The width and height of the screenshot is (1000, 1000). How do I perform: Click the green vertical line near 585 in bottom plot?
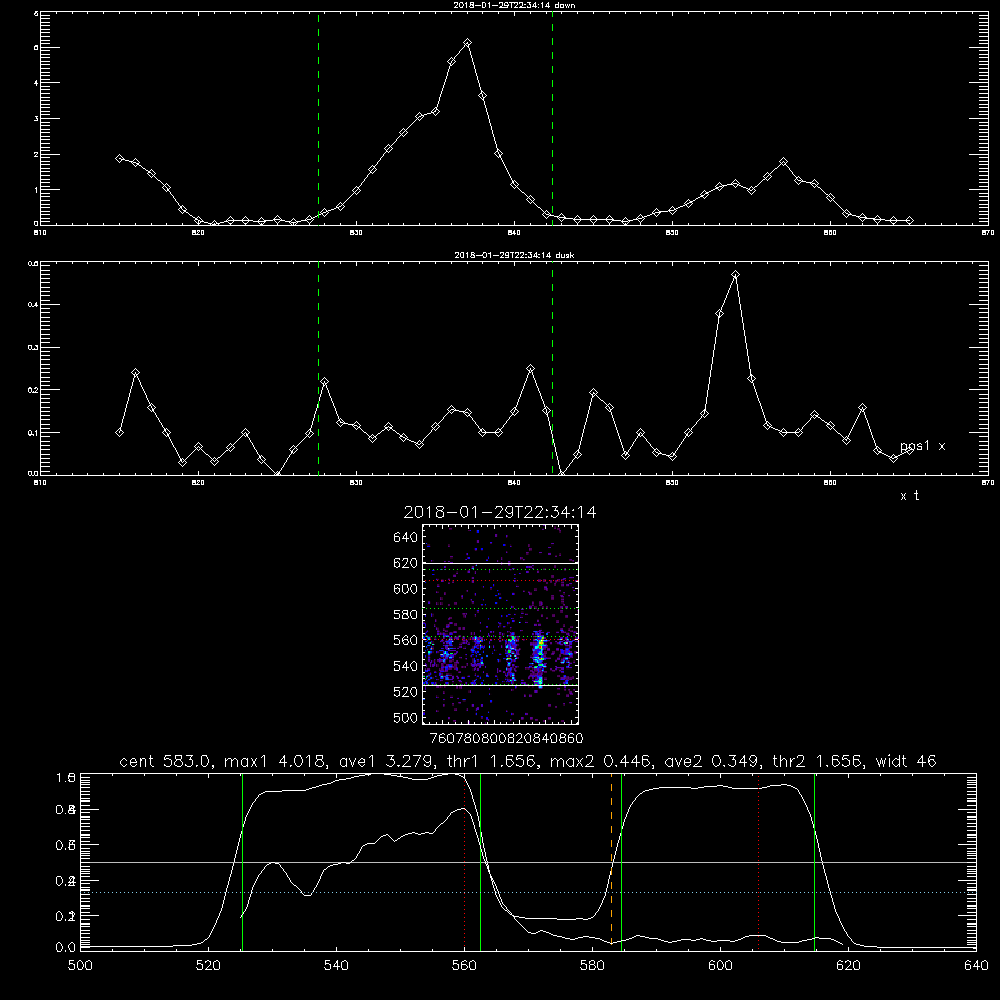pos(621,861)
